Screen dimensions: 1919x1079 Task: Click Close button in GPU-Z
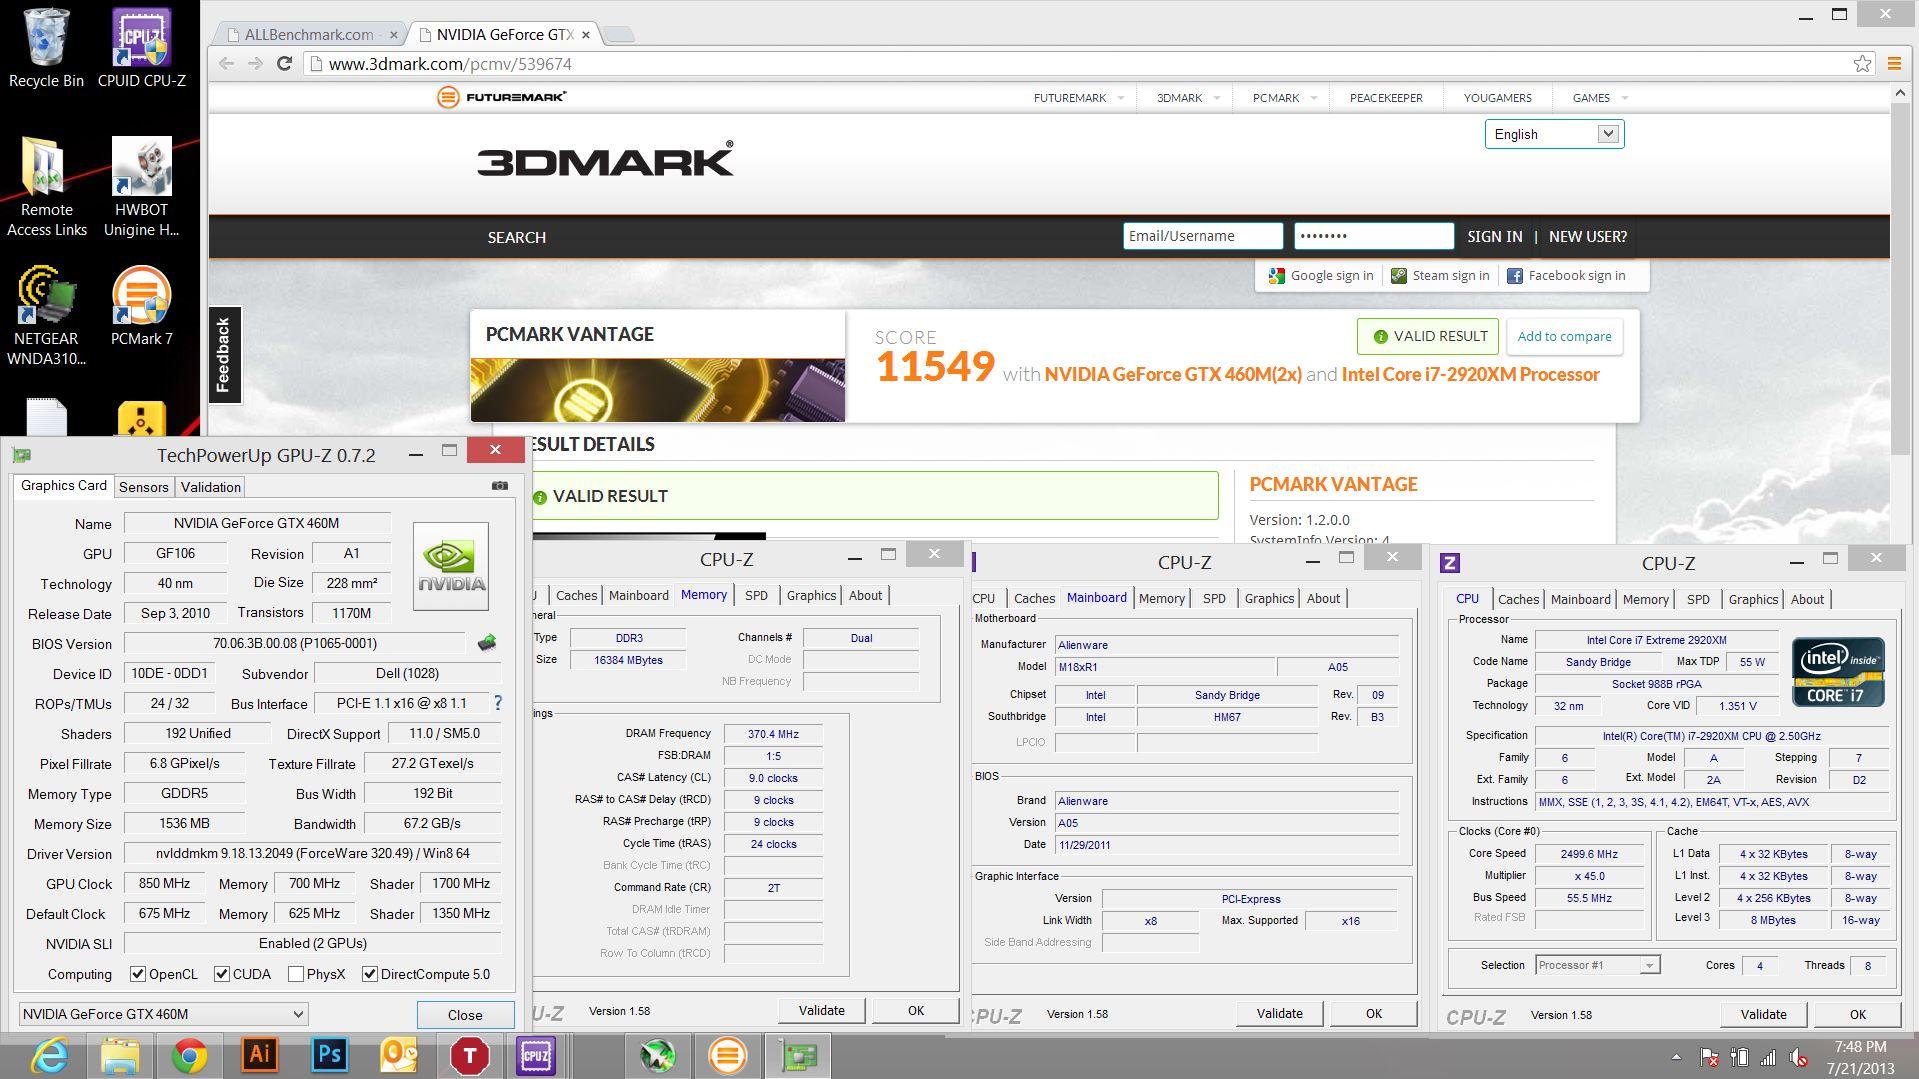tap(465, 1014)
